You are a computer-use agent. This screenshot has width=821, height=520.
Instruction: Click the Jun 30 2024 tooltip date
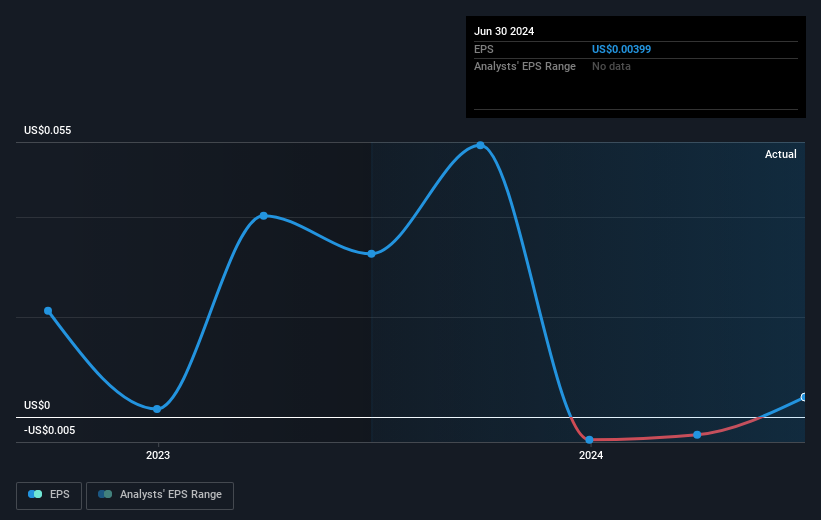click(504, 31)
